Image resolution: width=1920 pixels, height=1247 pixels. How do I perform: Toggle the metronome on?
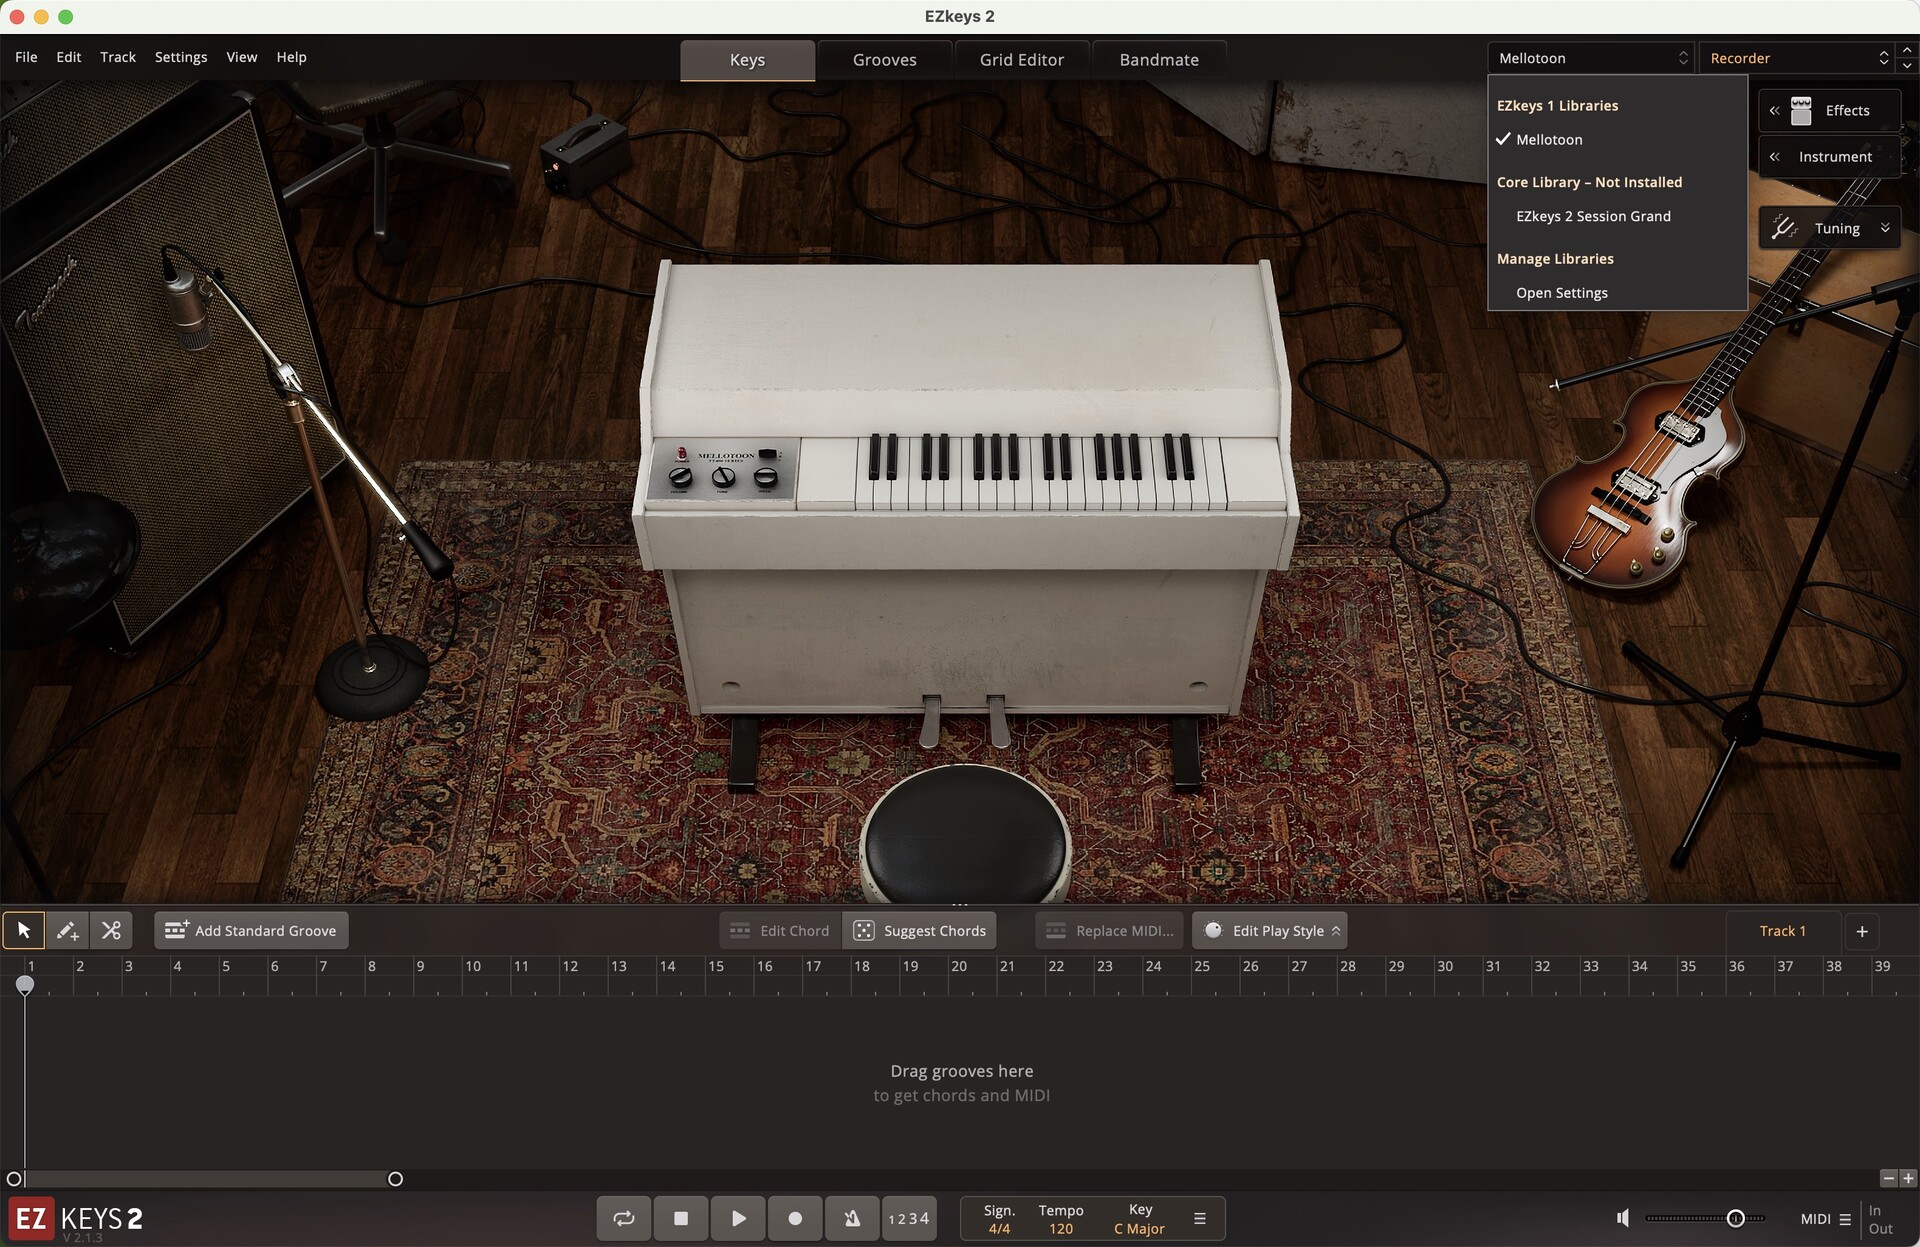tap(852, 1218)
